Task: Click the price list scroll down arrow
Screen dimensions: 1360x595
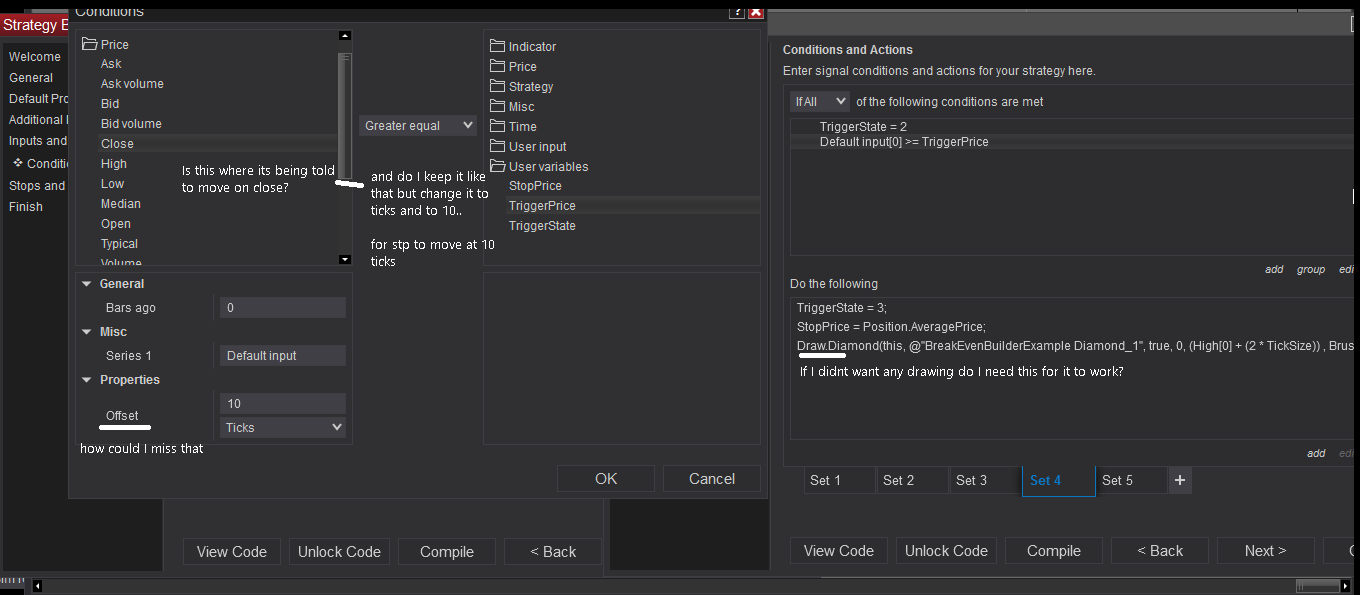Action: click(x=345, y=259)
